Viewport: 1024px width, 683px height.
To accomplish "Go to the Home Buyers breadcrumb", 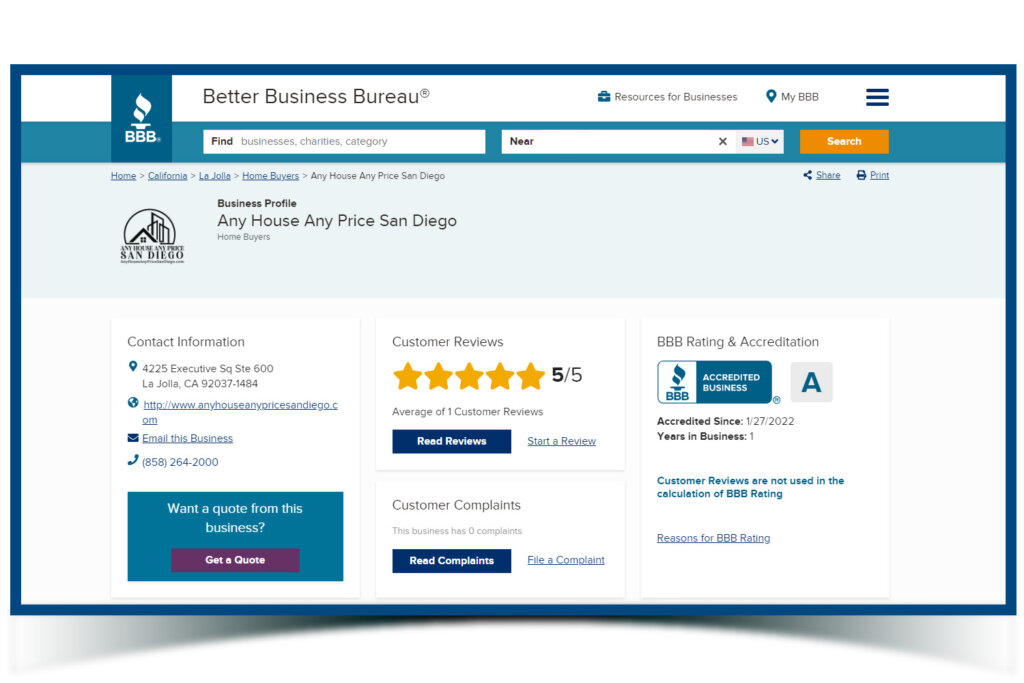I will tap(270, 176).
